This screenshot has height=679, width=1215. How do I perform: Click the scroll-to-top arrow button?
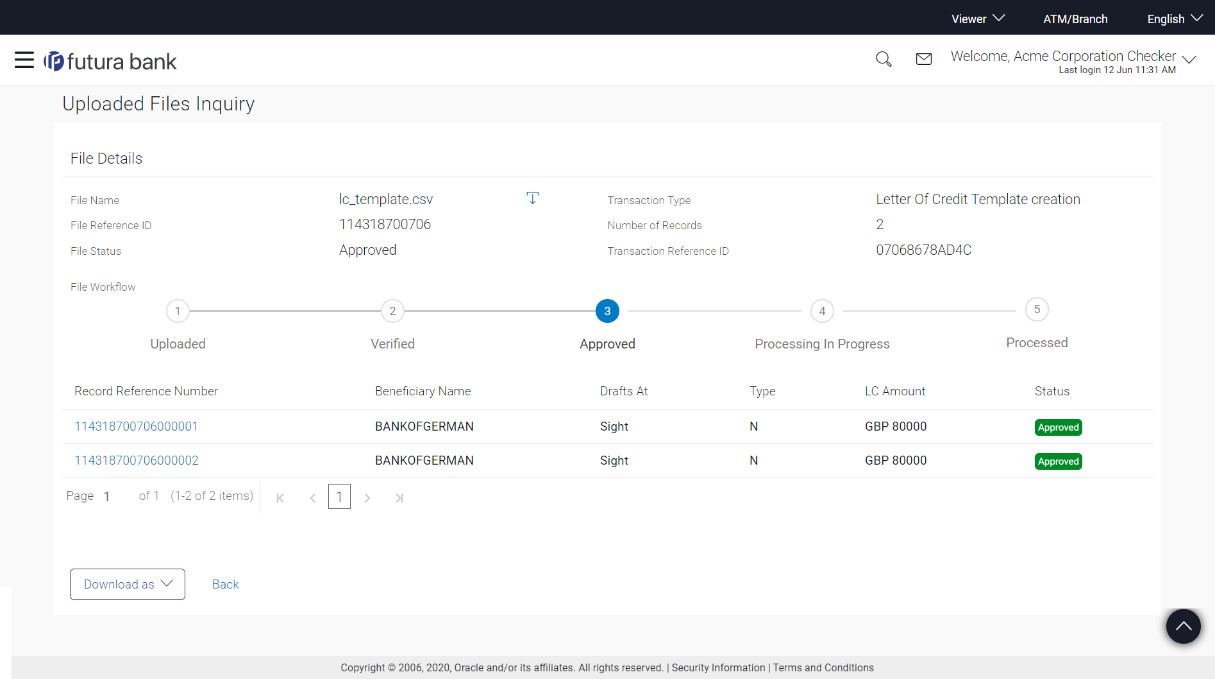tap(1183, 626)
